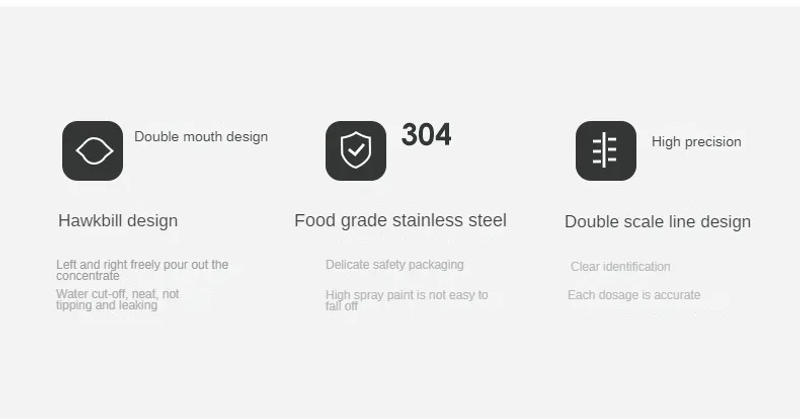Click the leaf-shaped double mouth icon
Viewport: 800px width, 419px height.
coord(92,151)
